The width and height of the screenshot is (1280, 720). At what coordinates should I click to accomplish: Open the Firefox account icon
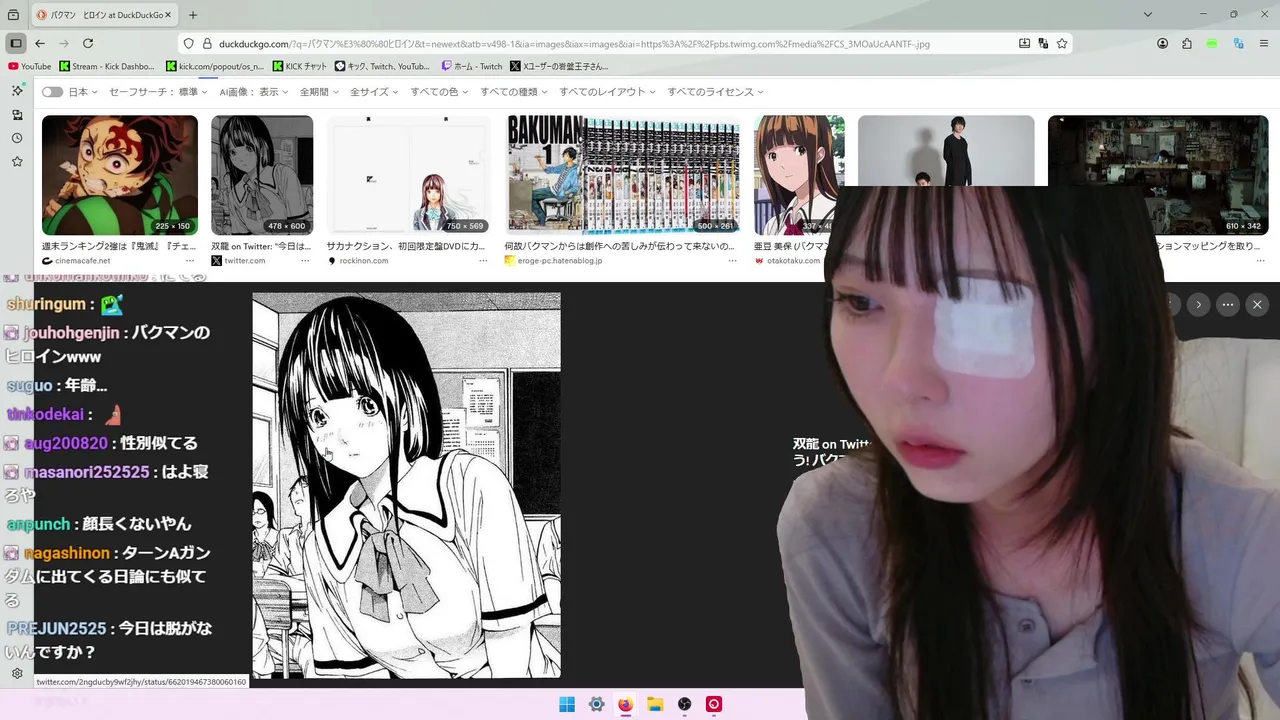(1163, 44)
